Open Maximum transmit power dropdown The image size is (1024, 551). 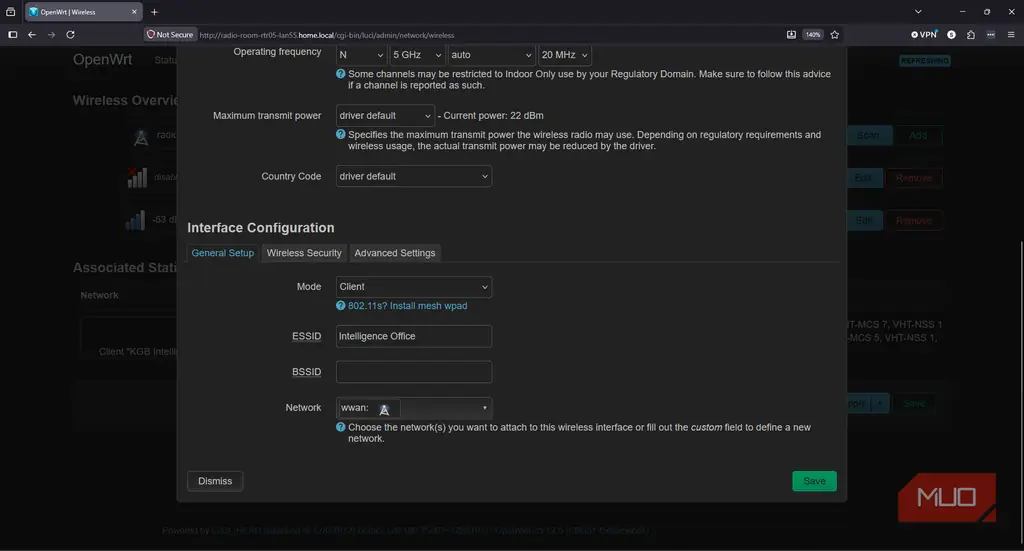(385, 116)
